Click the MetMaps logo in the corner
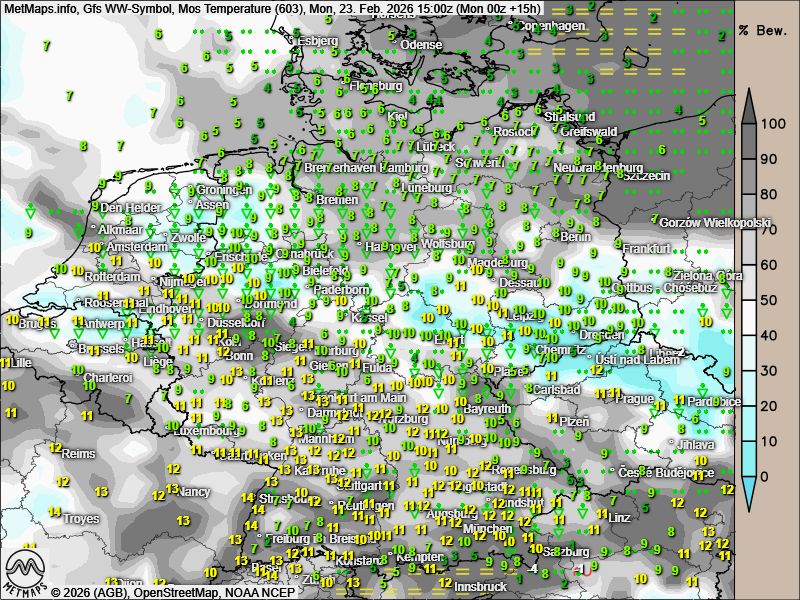 [26, 572]
